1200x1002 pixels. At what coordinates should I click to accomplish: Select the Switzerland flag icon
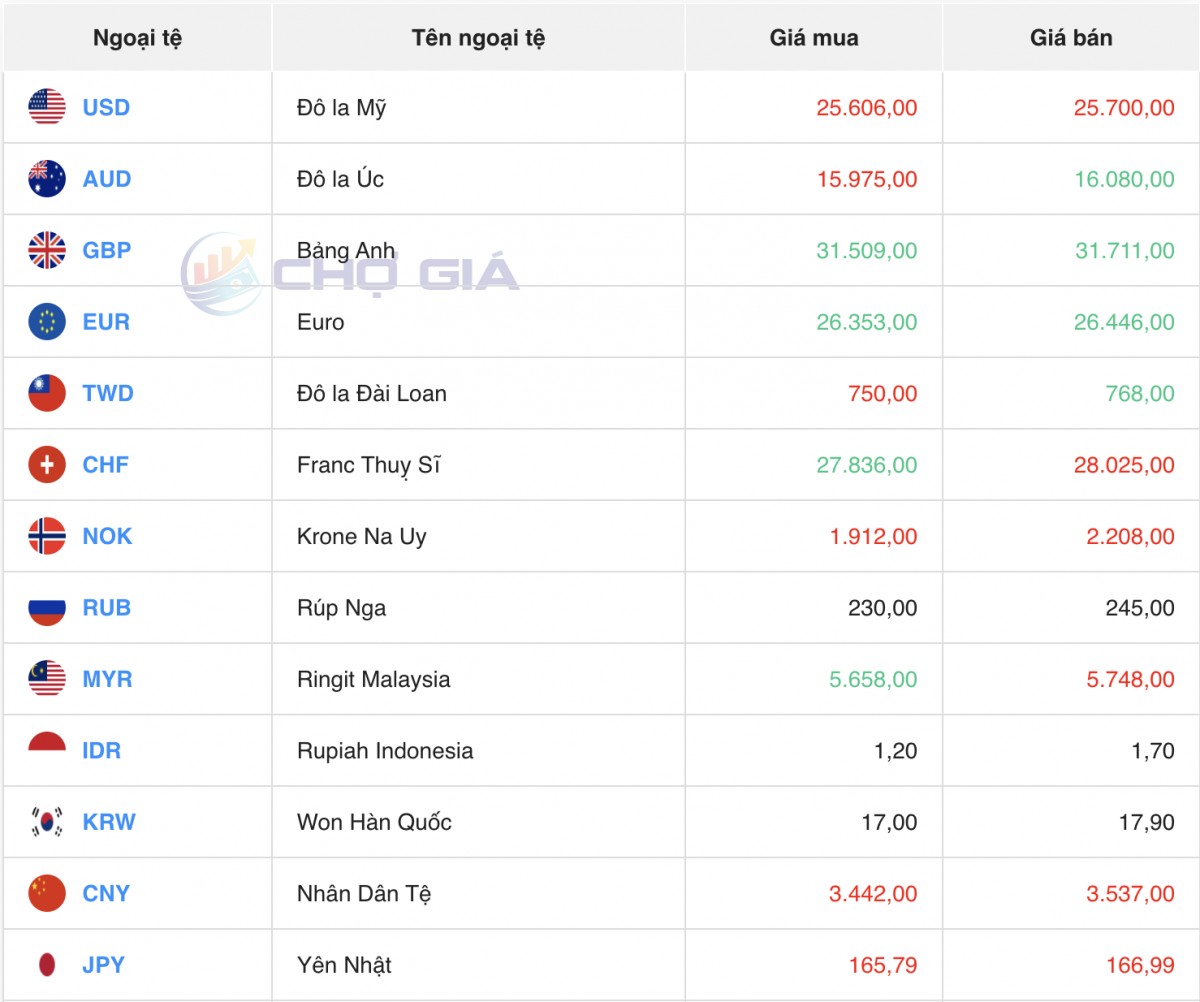pyautogui.click(x=47, y=465)
